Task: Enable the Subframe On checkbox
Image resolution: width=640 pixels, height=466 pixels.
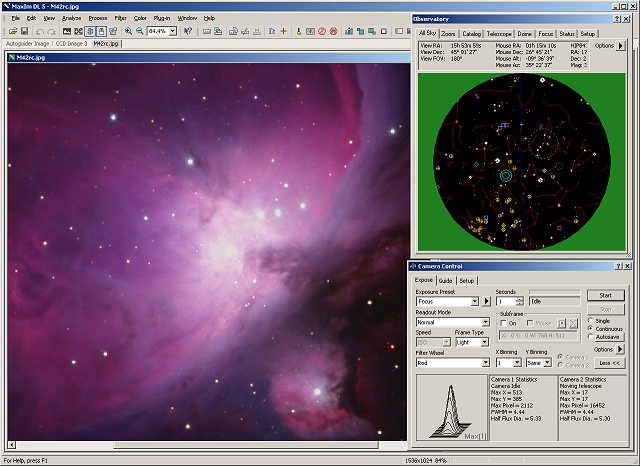Action: 503,323
